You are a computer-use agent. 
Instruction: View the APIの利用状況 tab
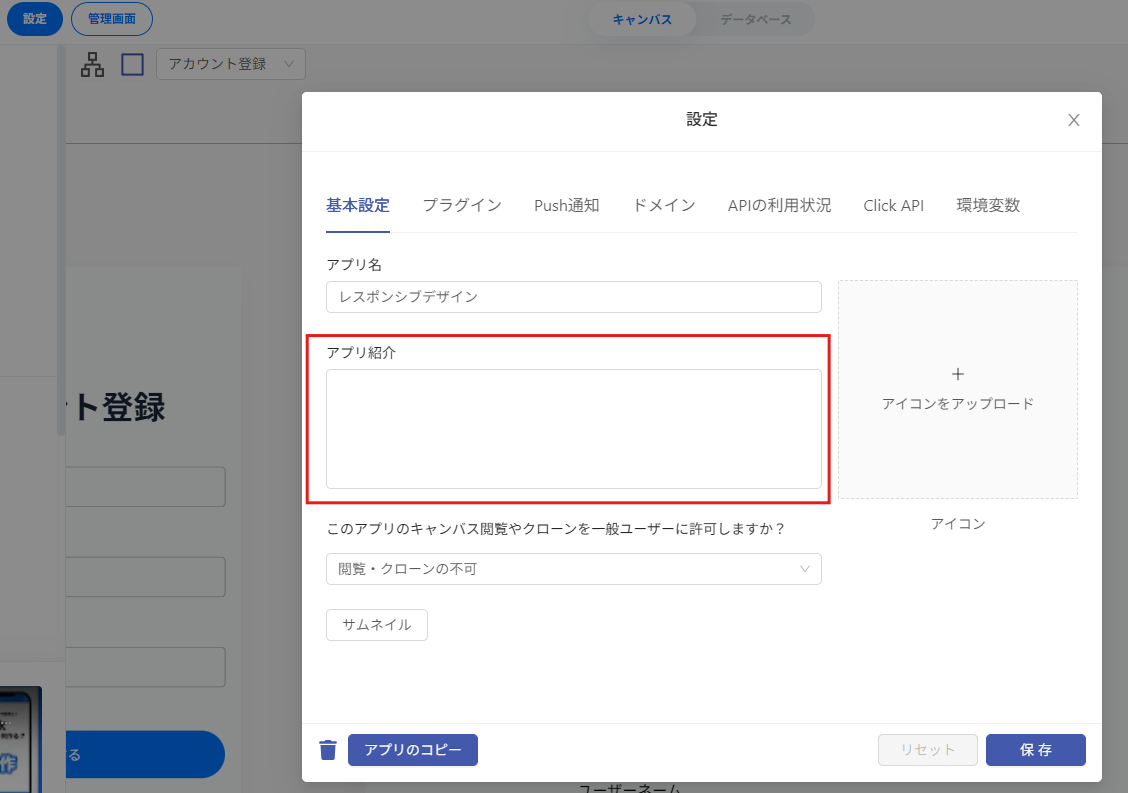(779, 206)
